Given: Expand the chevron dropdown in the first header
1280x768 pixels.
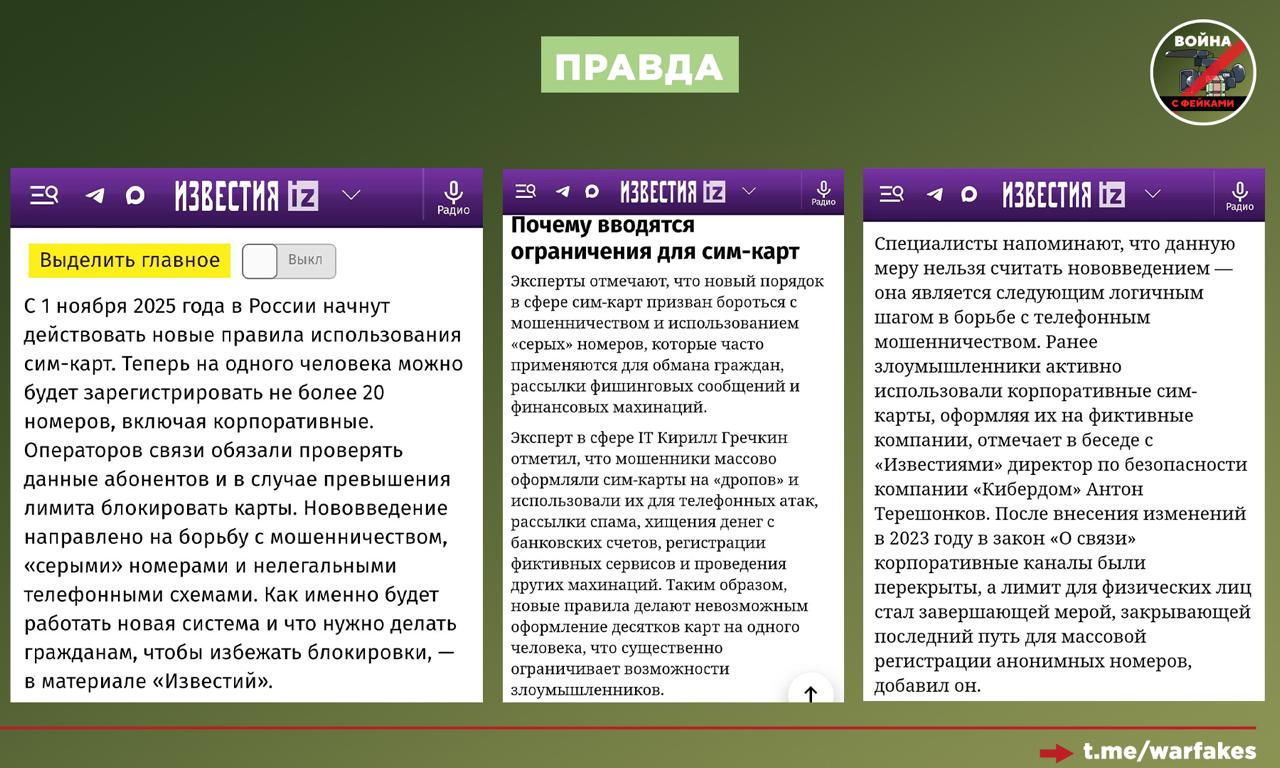Looking at the screenshot, I should pyautogui.click(x=351, y=195).
